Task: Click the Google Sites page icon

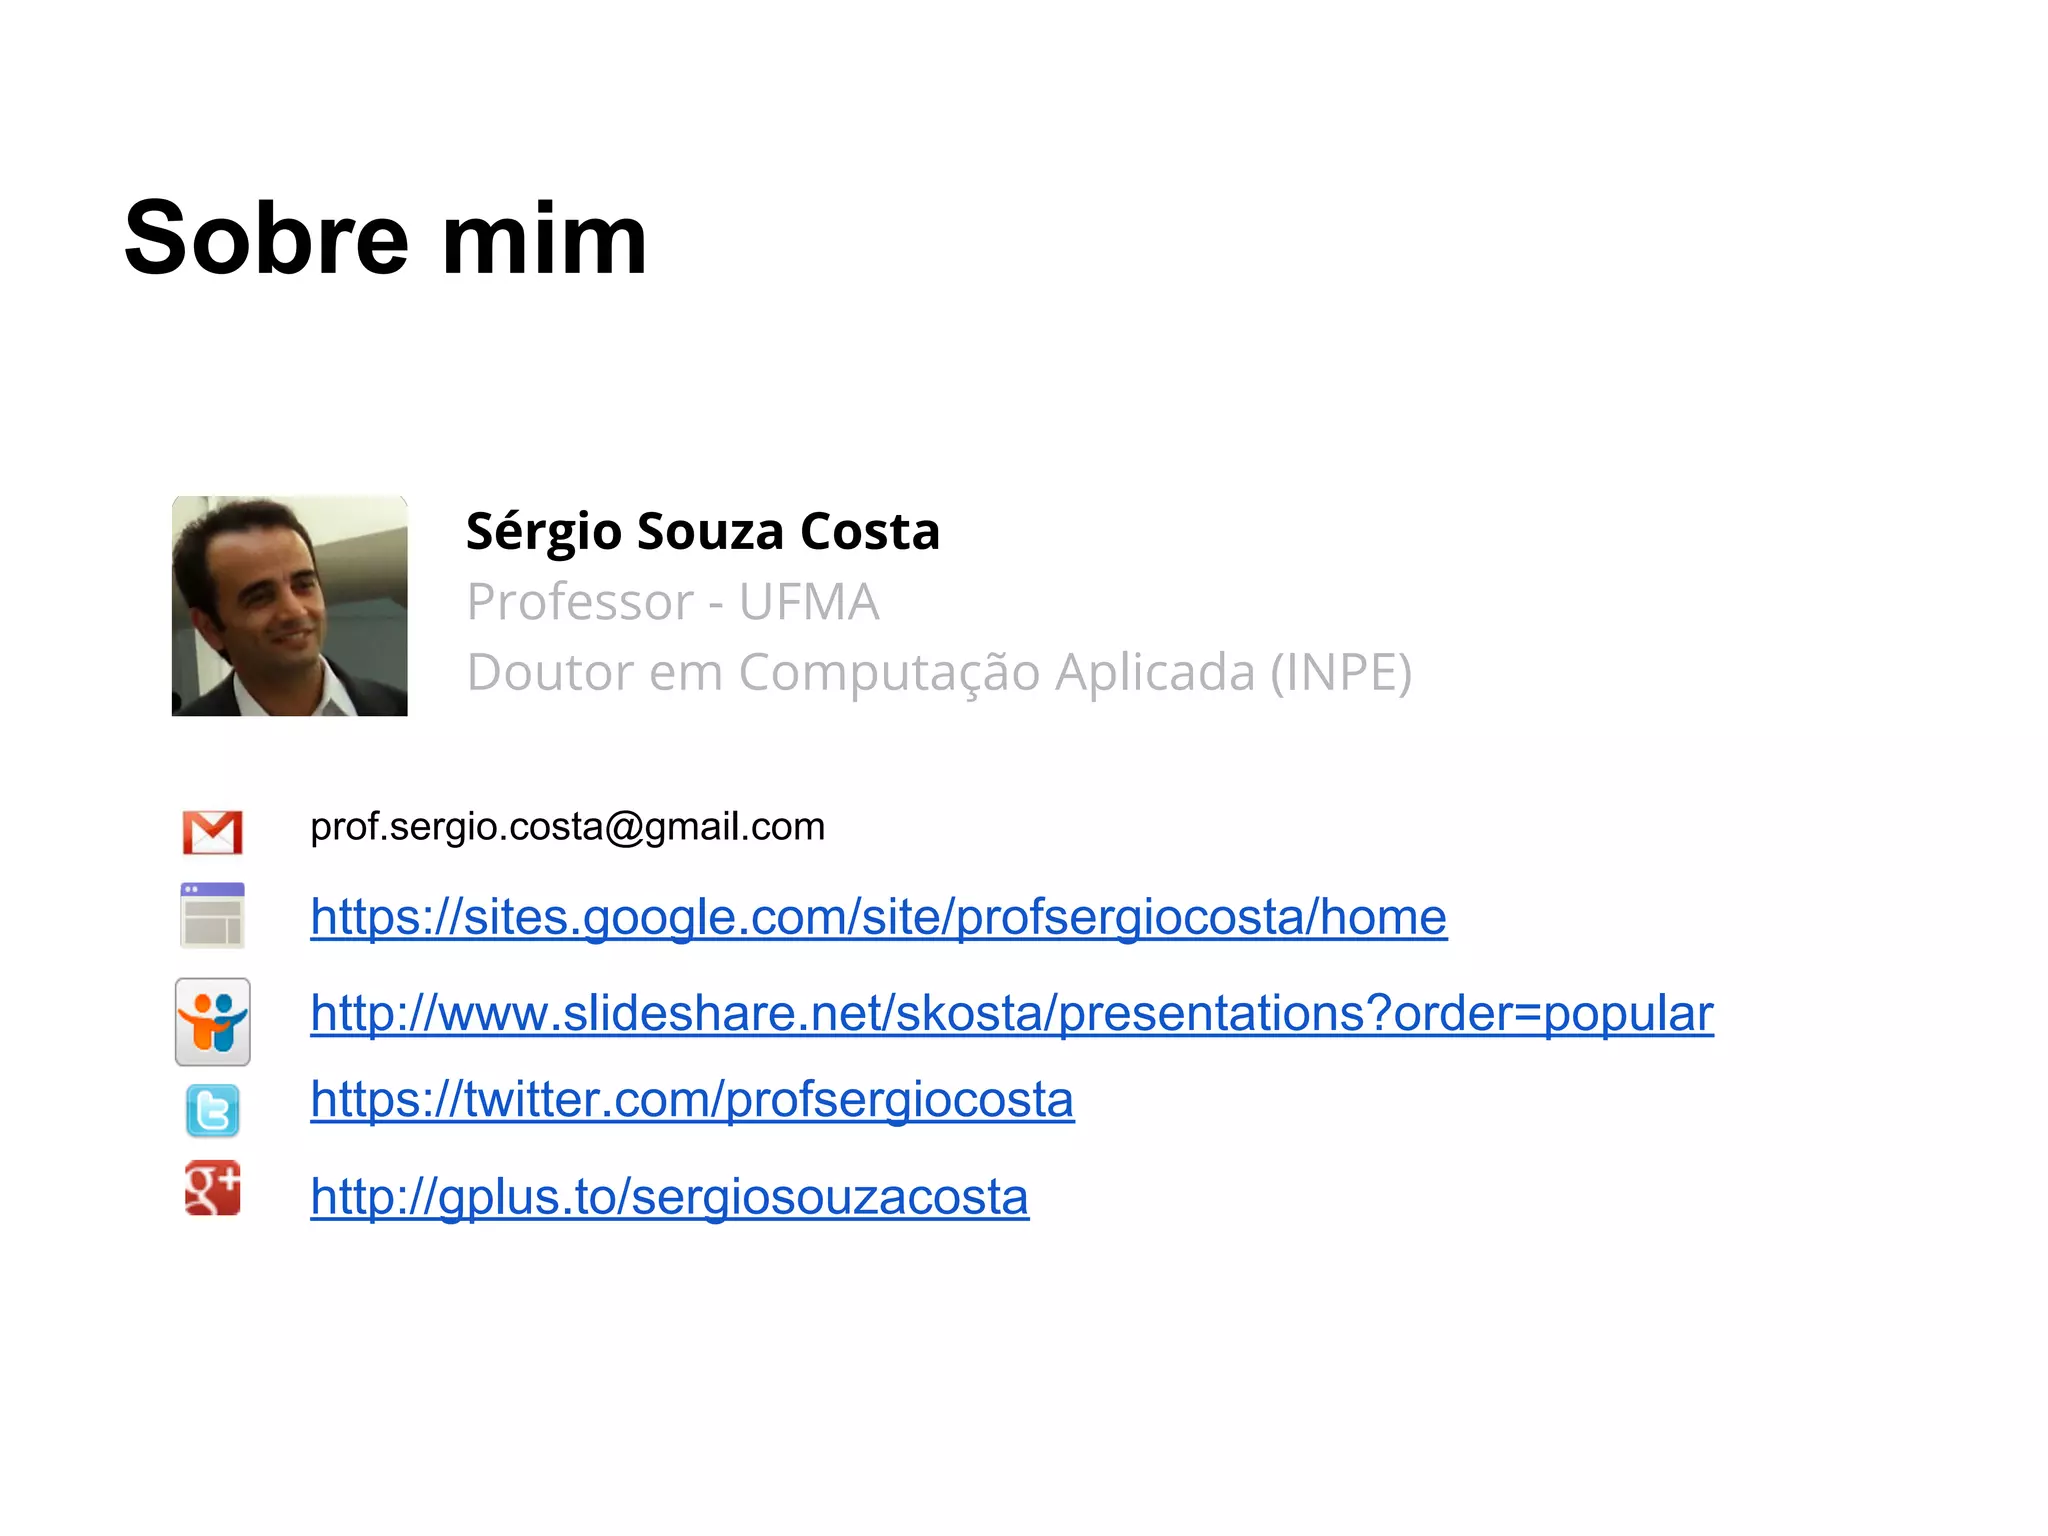Action: 212,915
